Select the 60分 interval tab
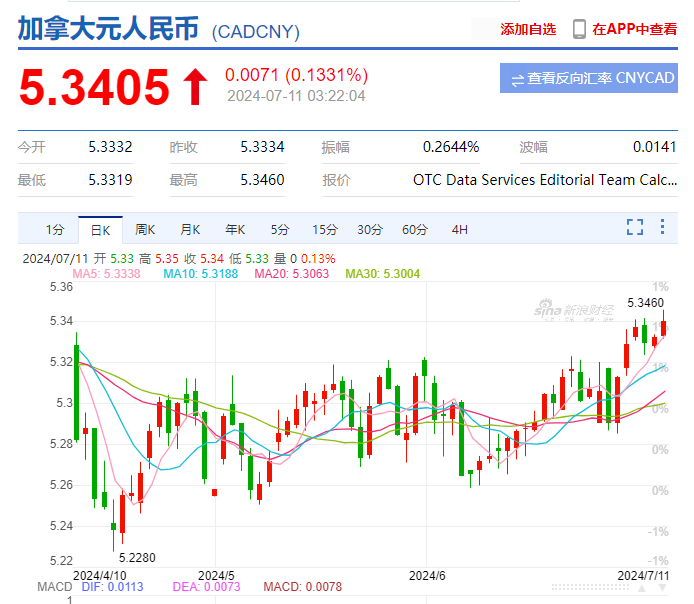The image size is (694, 604). (x=415, y=230)
